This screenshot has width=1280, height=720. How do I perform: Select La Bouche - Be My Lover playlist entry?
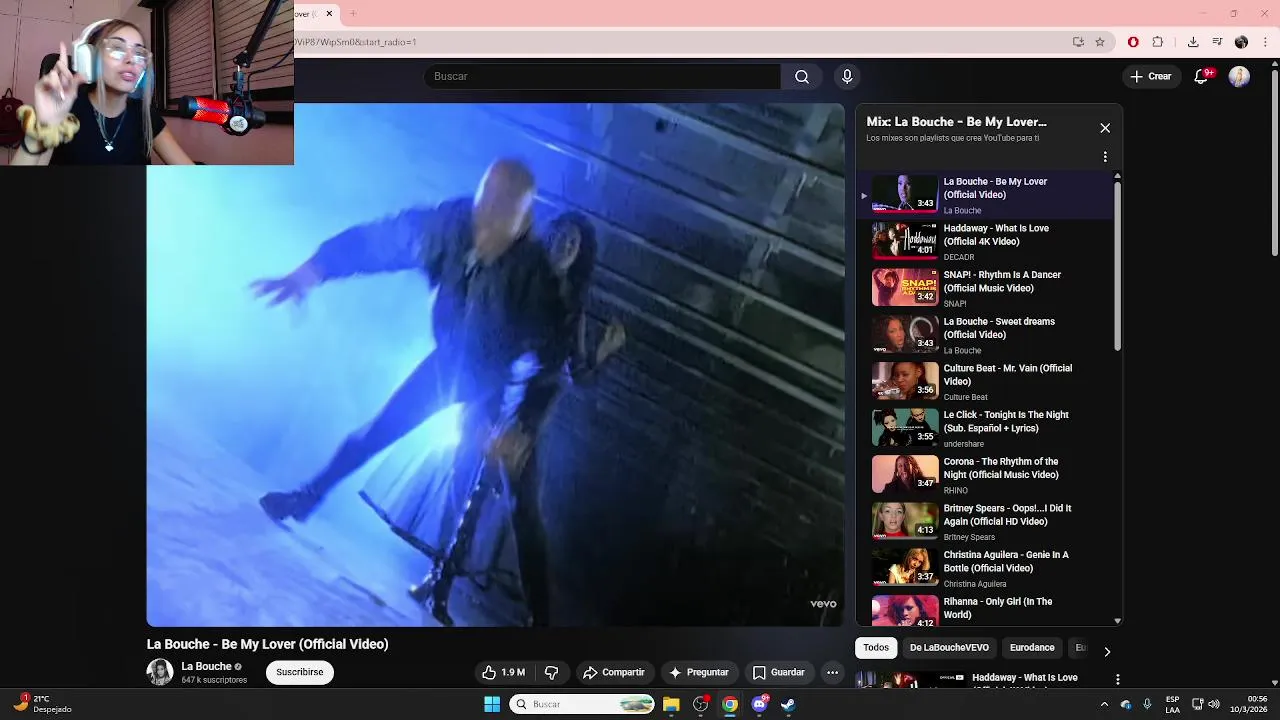pos(985,195)
